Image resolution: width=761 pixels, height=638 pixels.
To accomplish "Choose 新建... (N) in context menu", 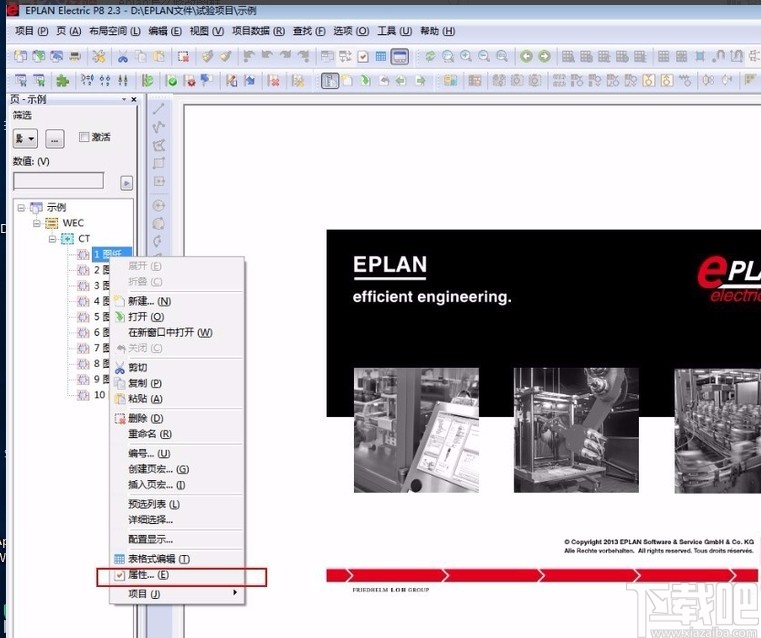I will 177,301.
